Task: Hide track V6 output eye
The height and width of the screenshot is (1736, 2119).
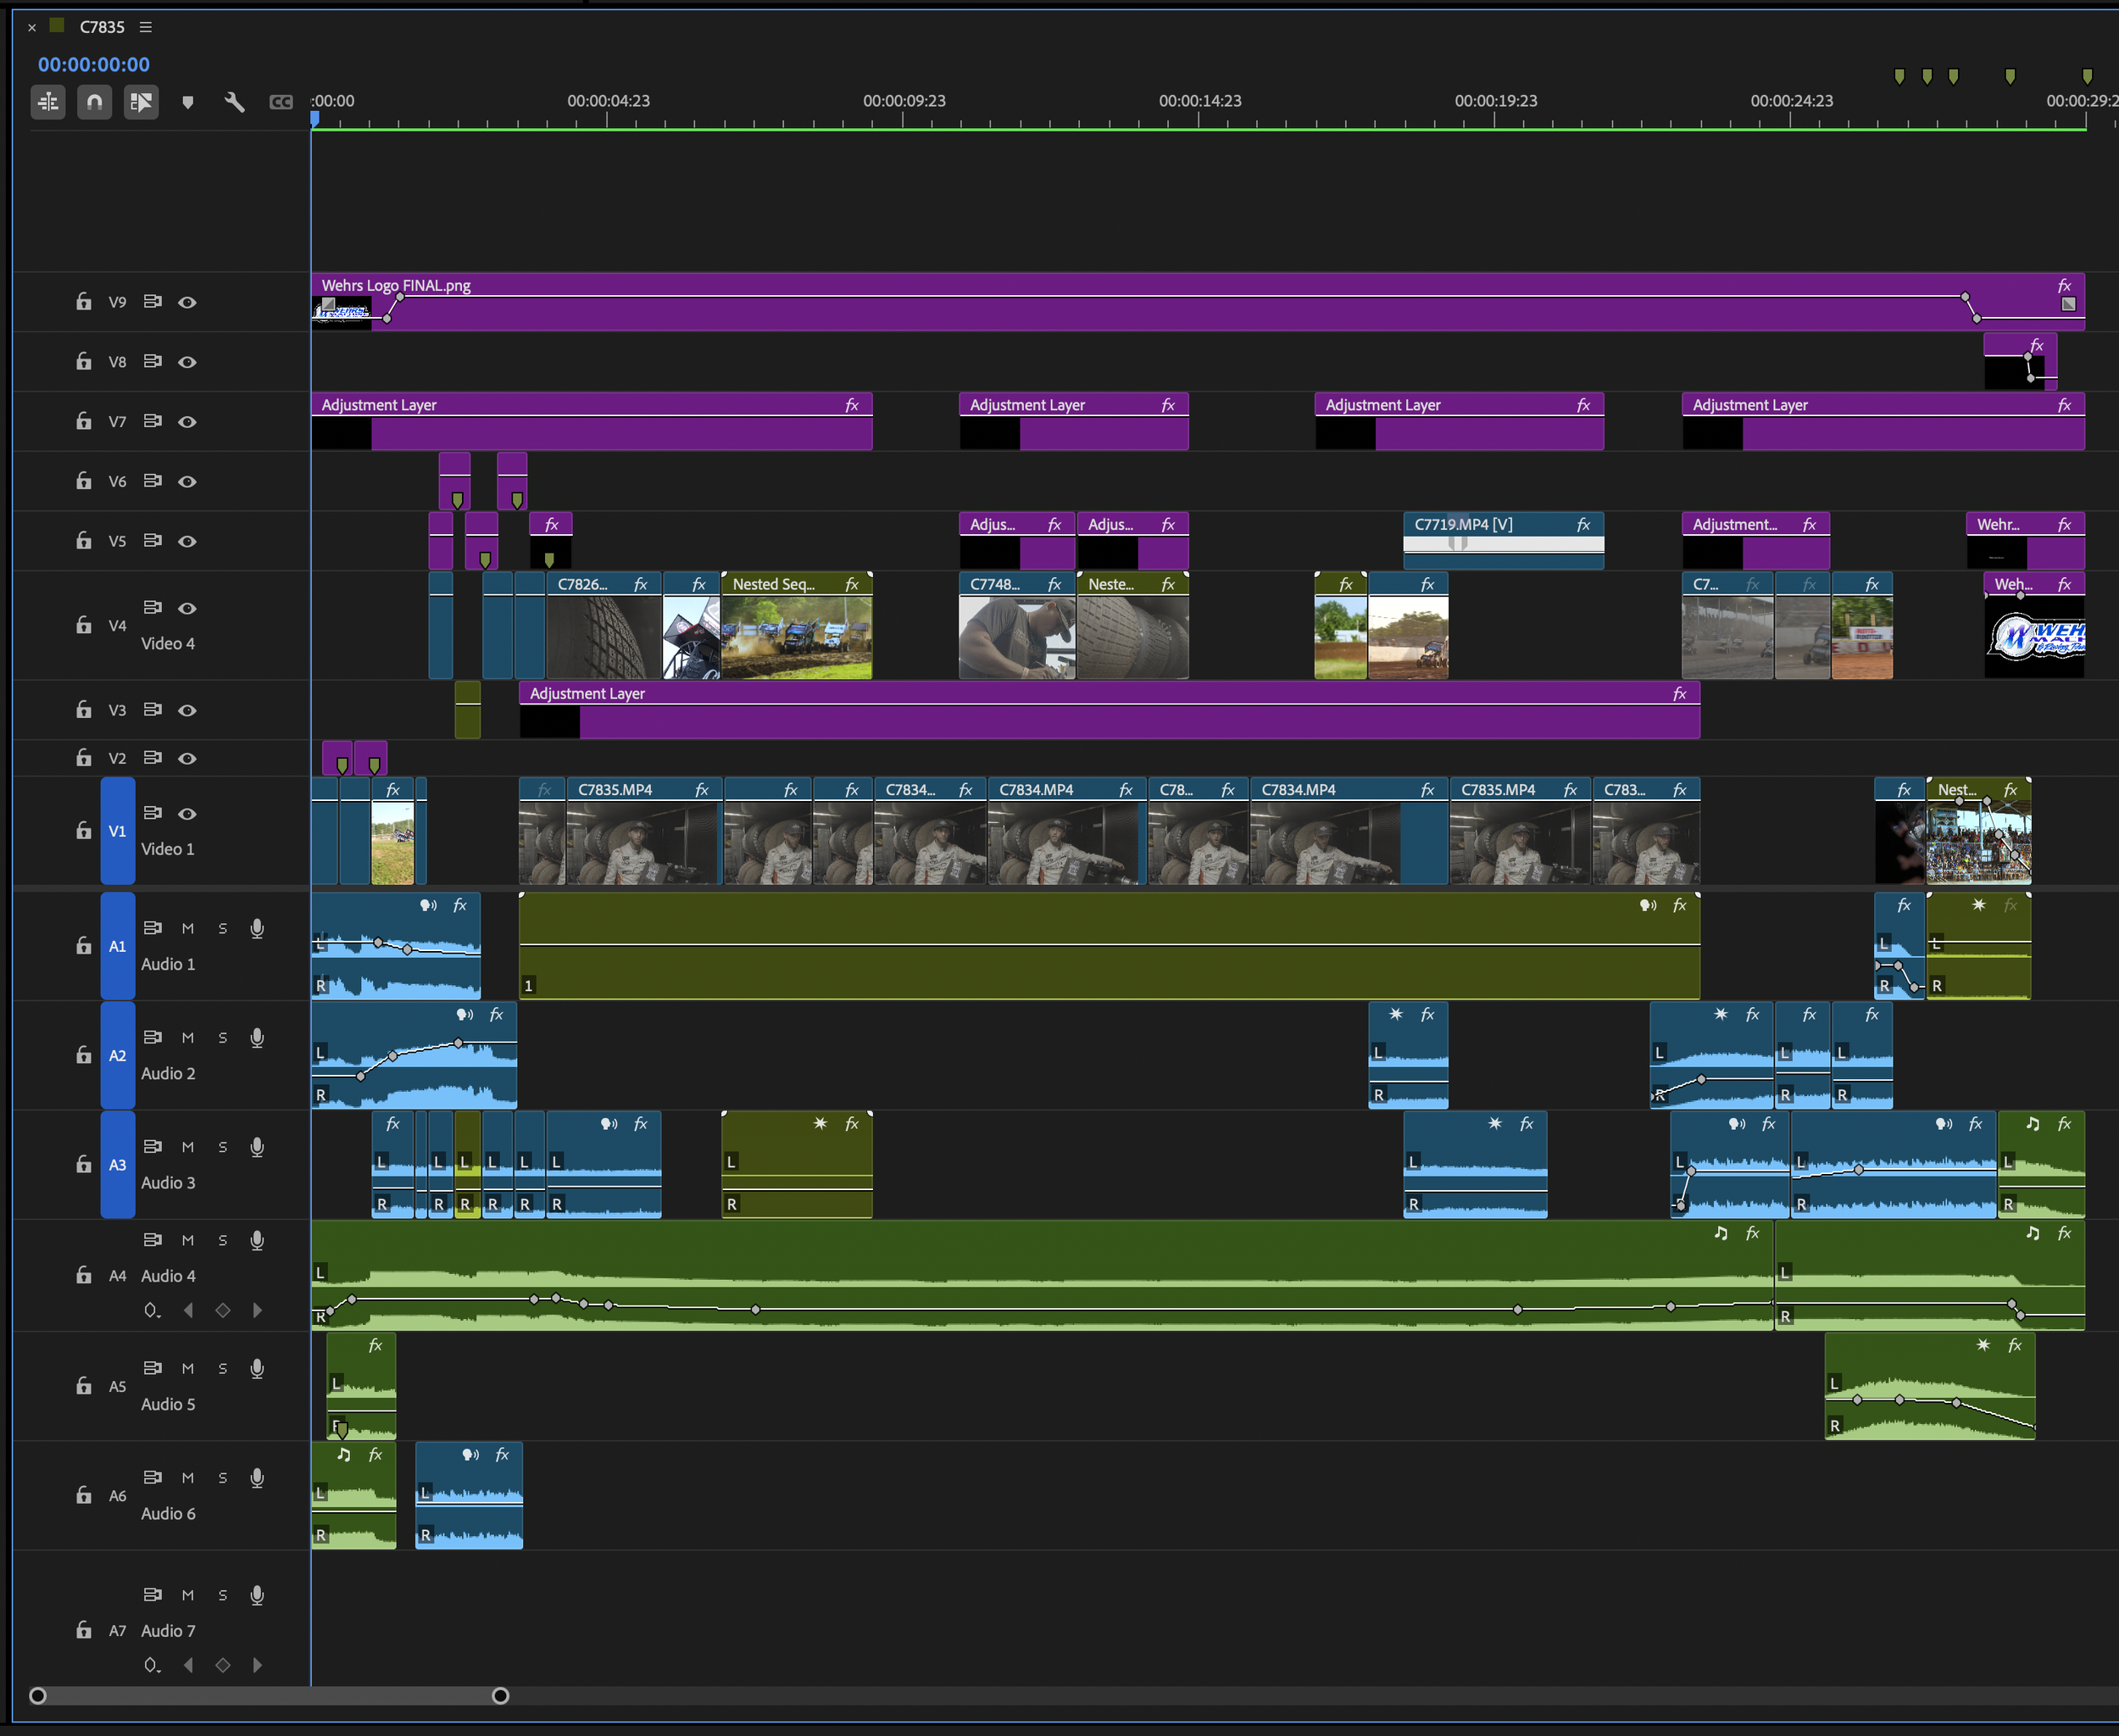Action: [187, 482]
